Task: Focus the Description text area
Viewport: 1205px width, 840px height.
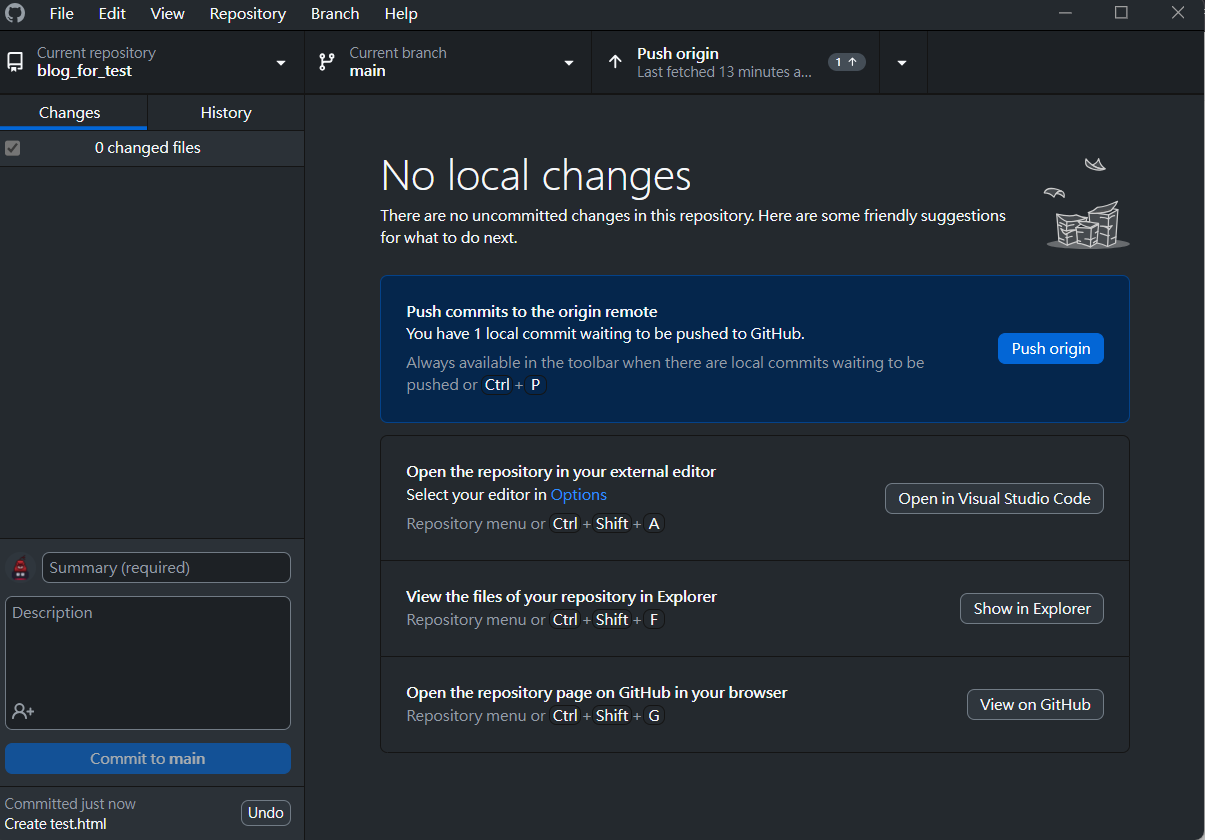Action: [148, 663]
